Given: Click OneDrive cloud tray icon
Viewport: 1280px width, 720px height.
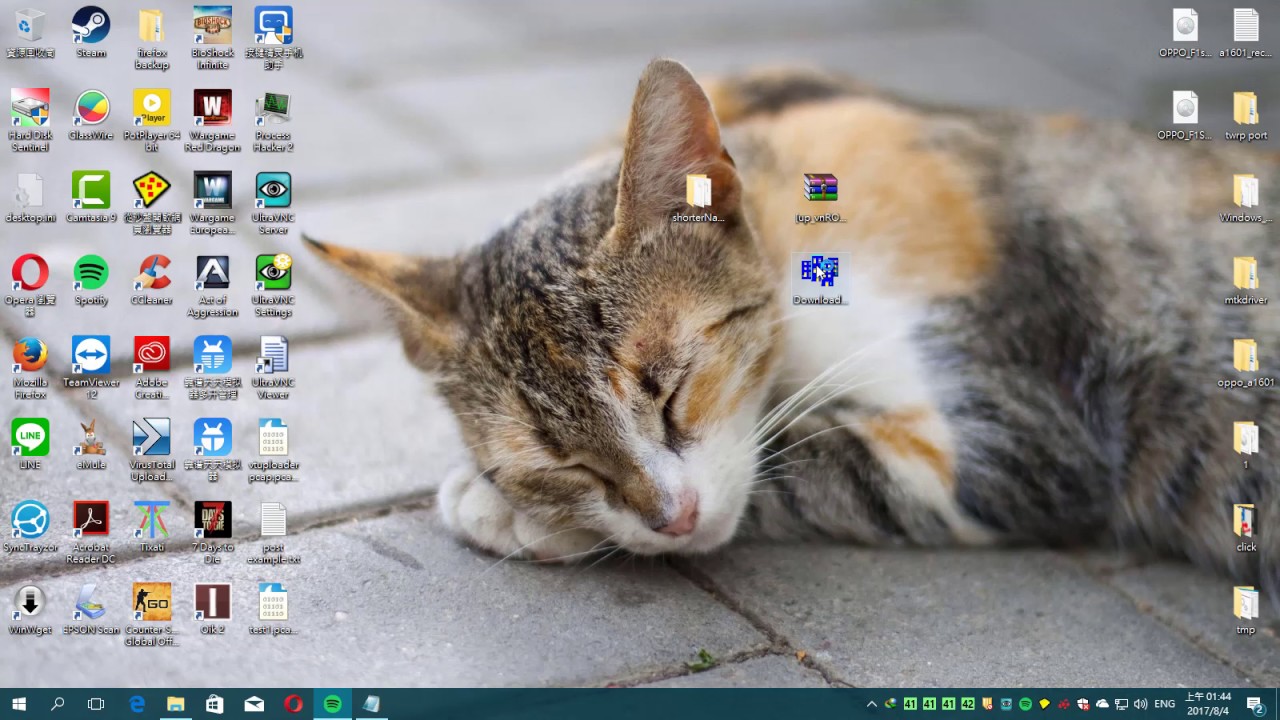Looking at the screenshot, I should click(1102, 704).
